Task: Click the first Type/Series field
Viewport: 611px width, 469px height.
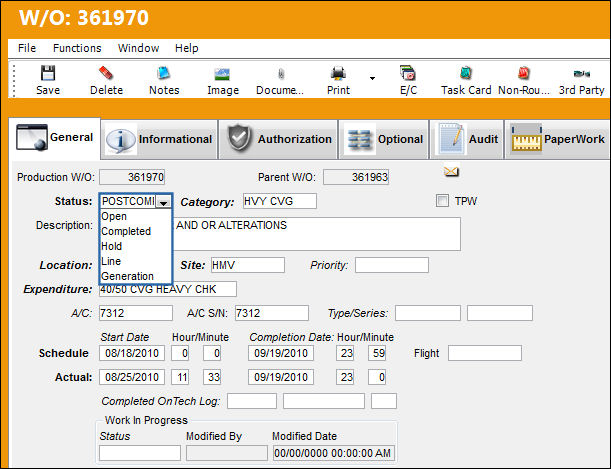Action: coord(428,313)
